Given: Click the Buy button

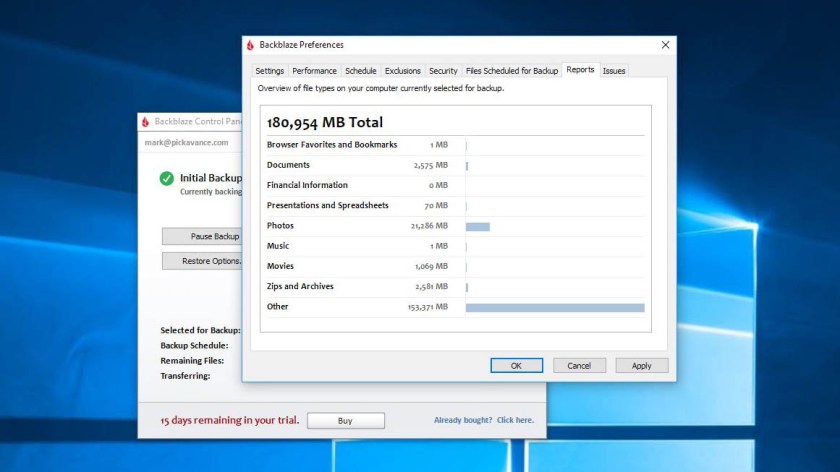Looking at the screenshot, I should coord(346,421).
